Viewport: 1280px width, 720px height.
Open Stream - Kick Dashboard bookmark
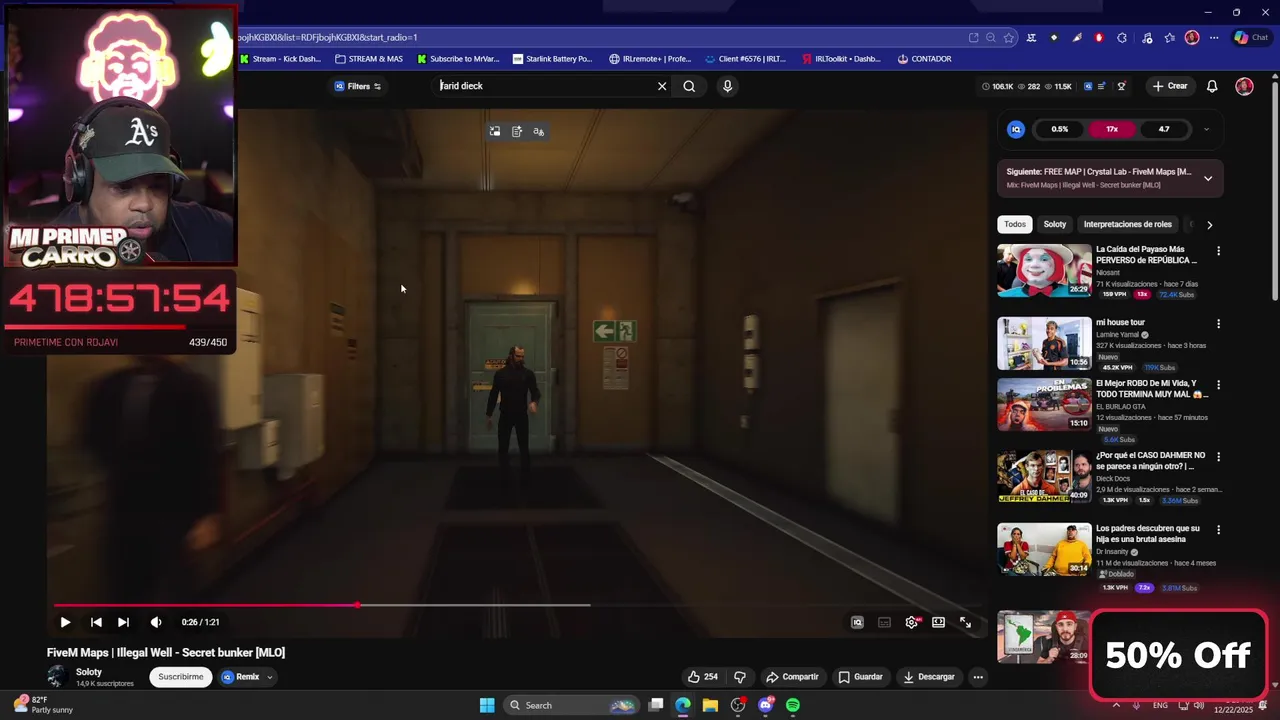pos(280,59)
